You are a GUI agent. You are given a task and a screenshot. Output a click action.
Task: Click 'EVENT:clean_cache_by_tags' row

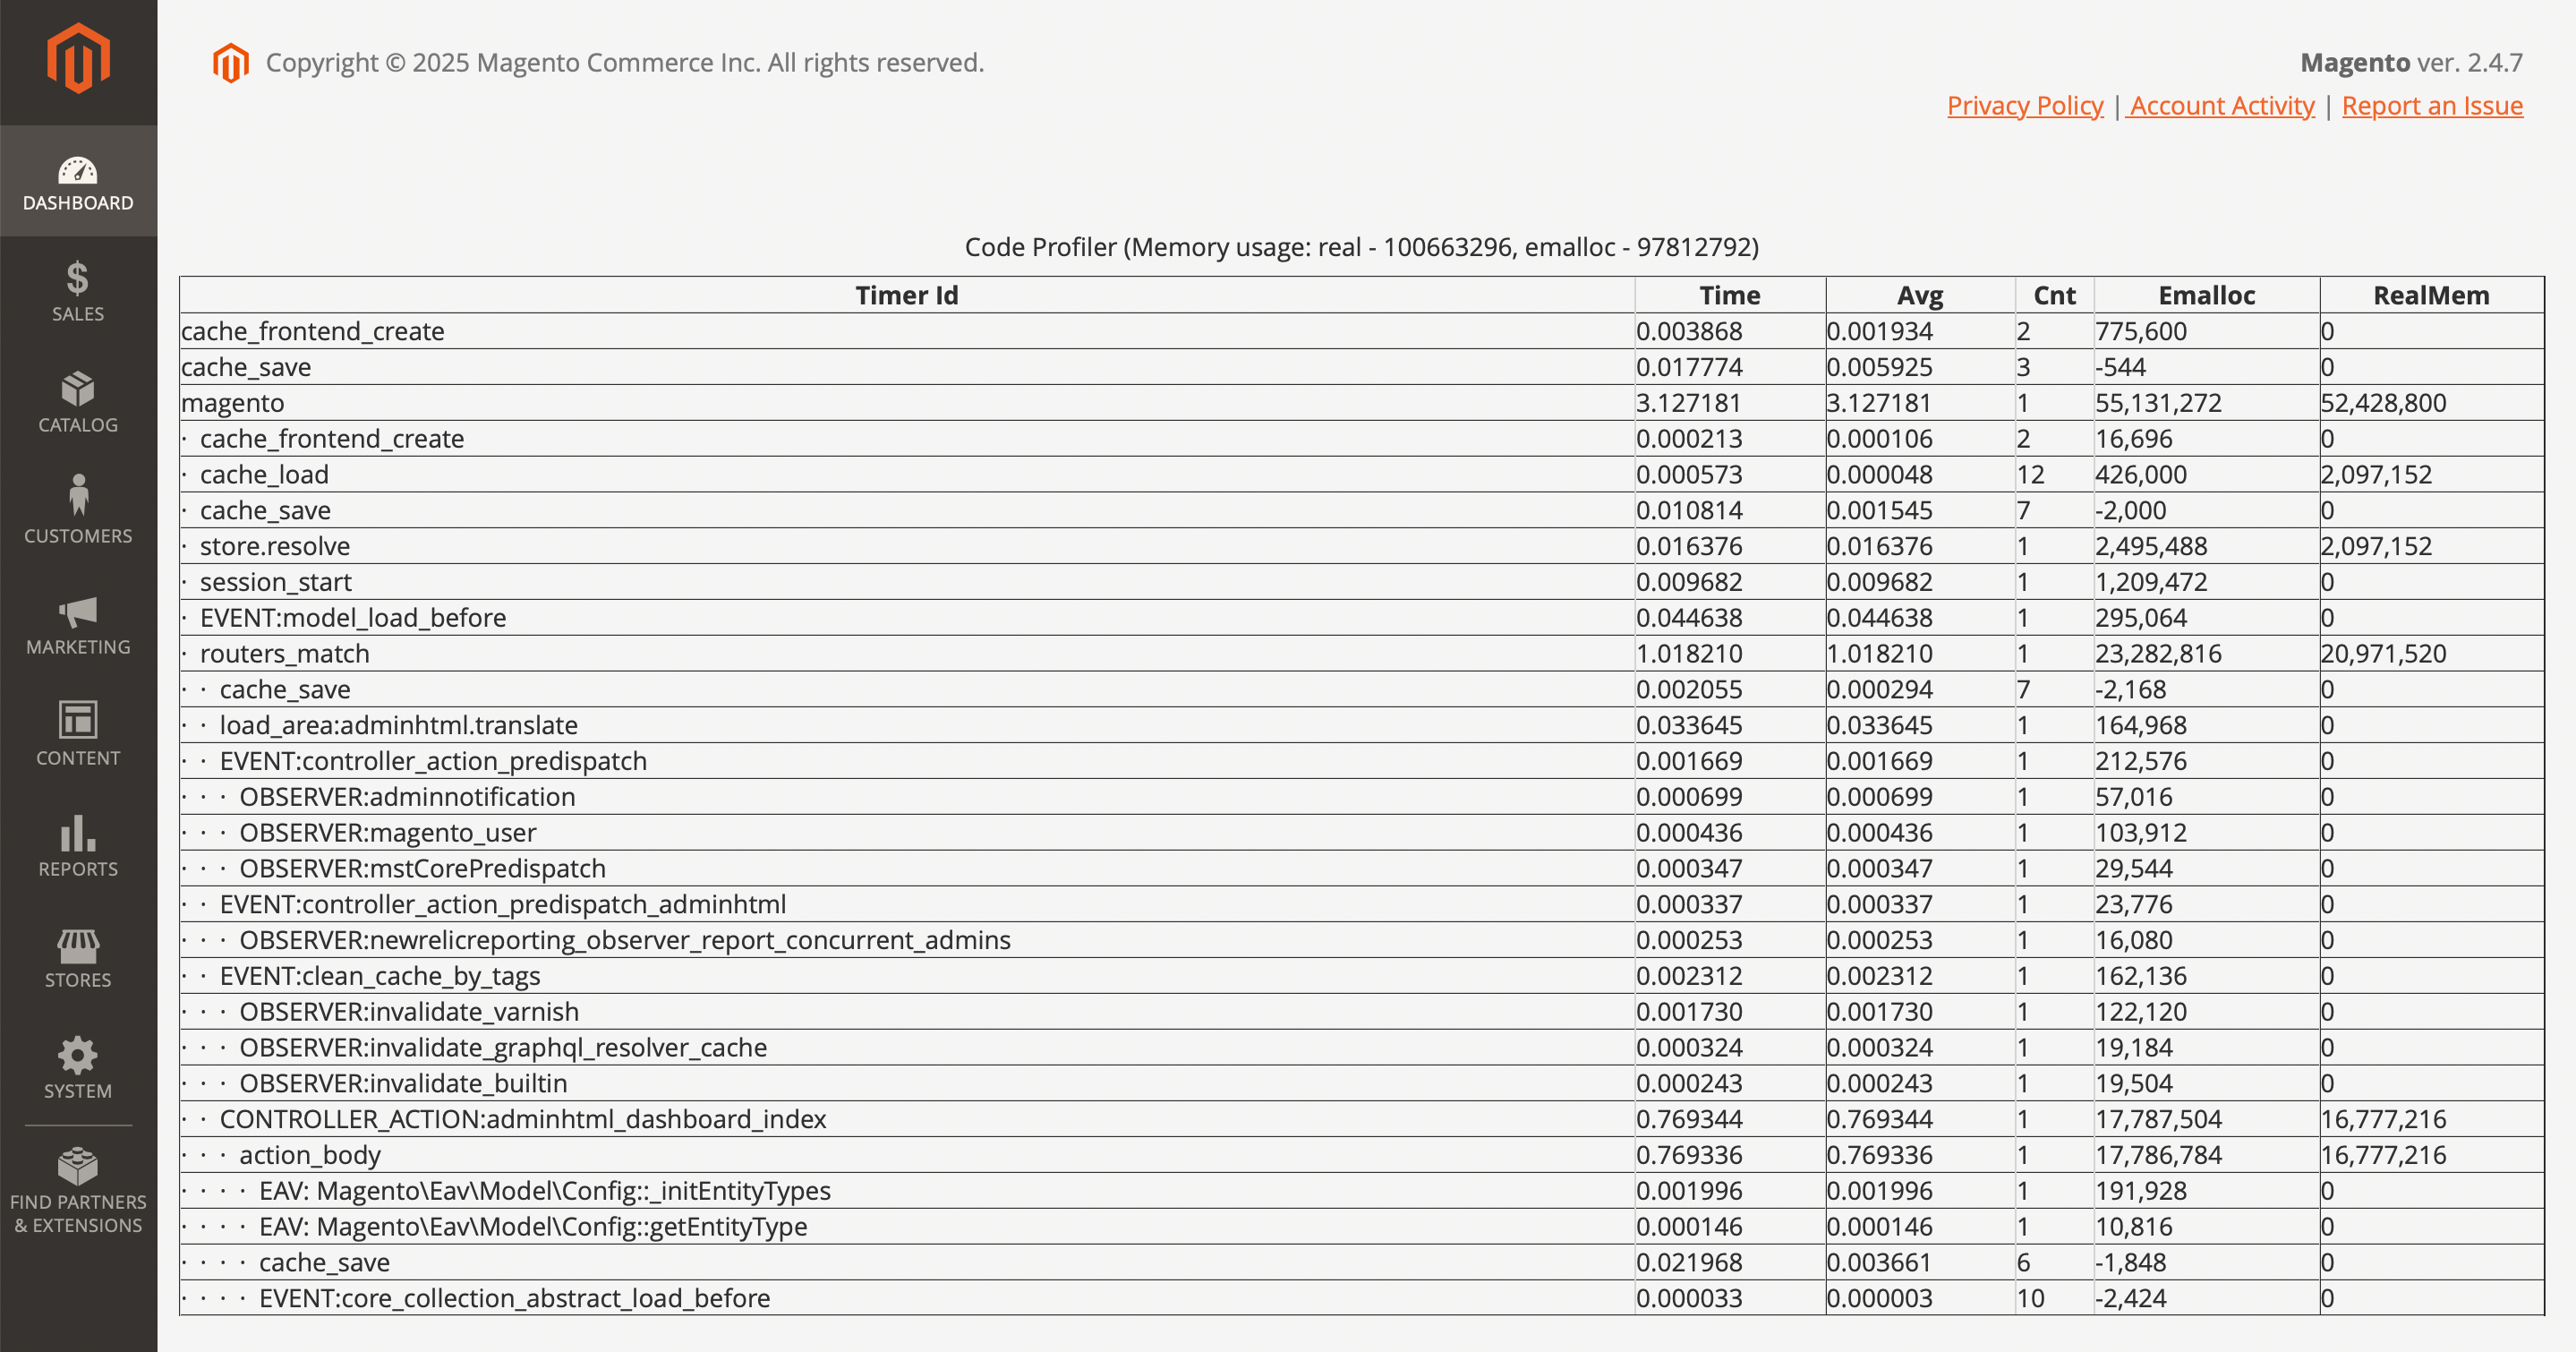[1362, 976]
